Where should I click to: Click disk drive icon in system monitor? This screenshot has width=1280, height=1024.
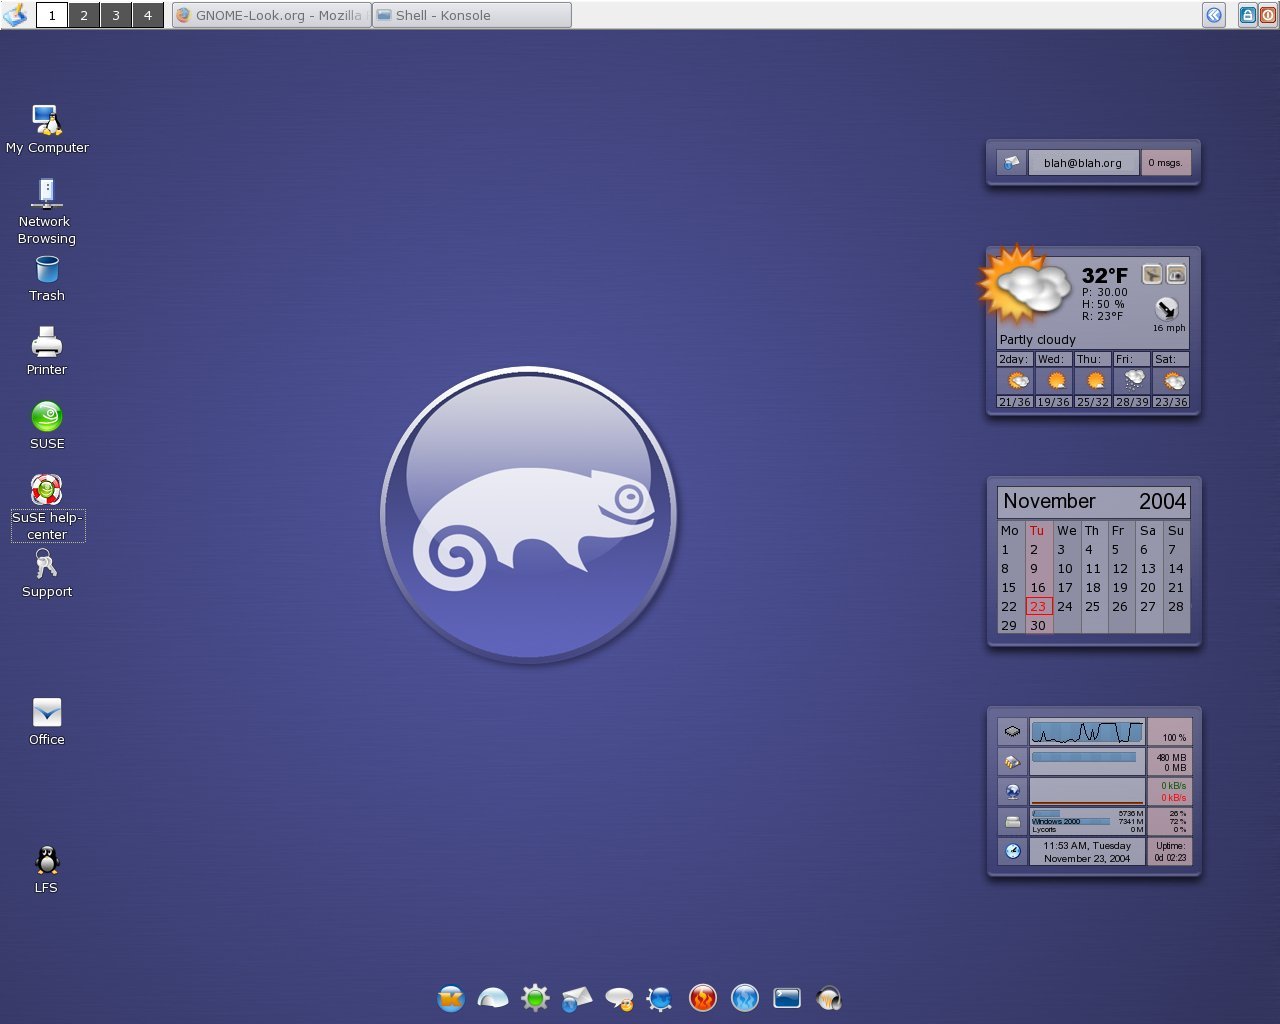click(x=1012, y=822)
